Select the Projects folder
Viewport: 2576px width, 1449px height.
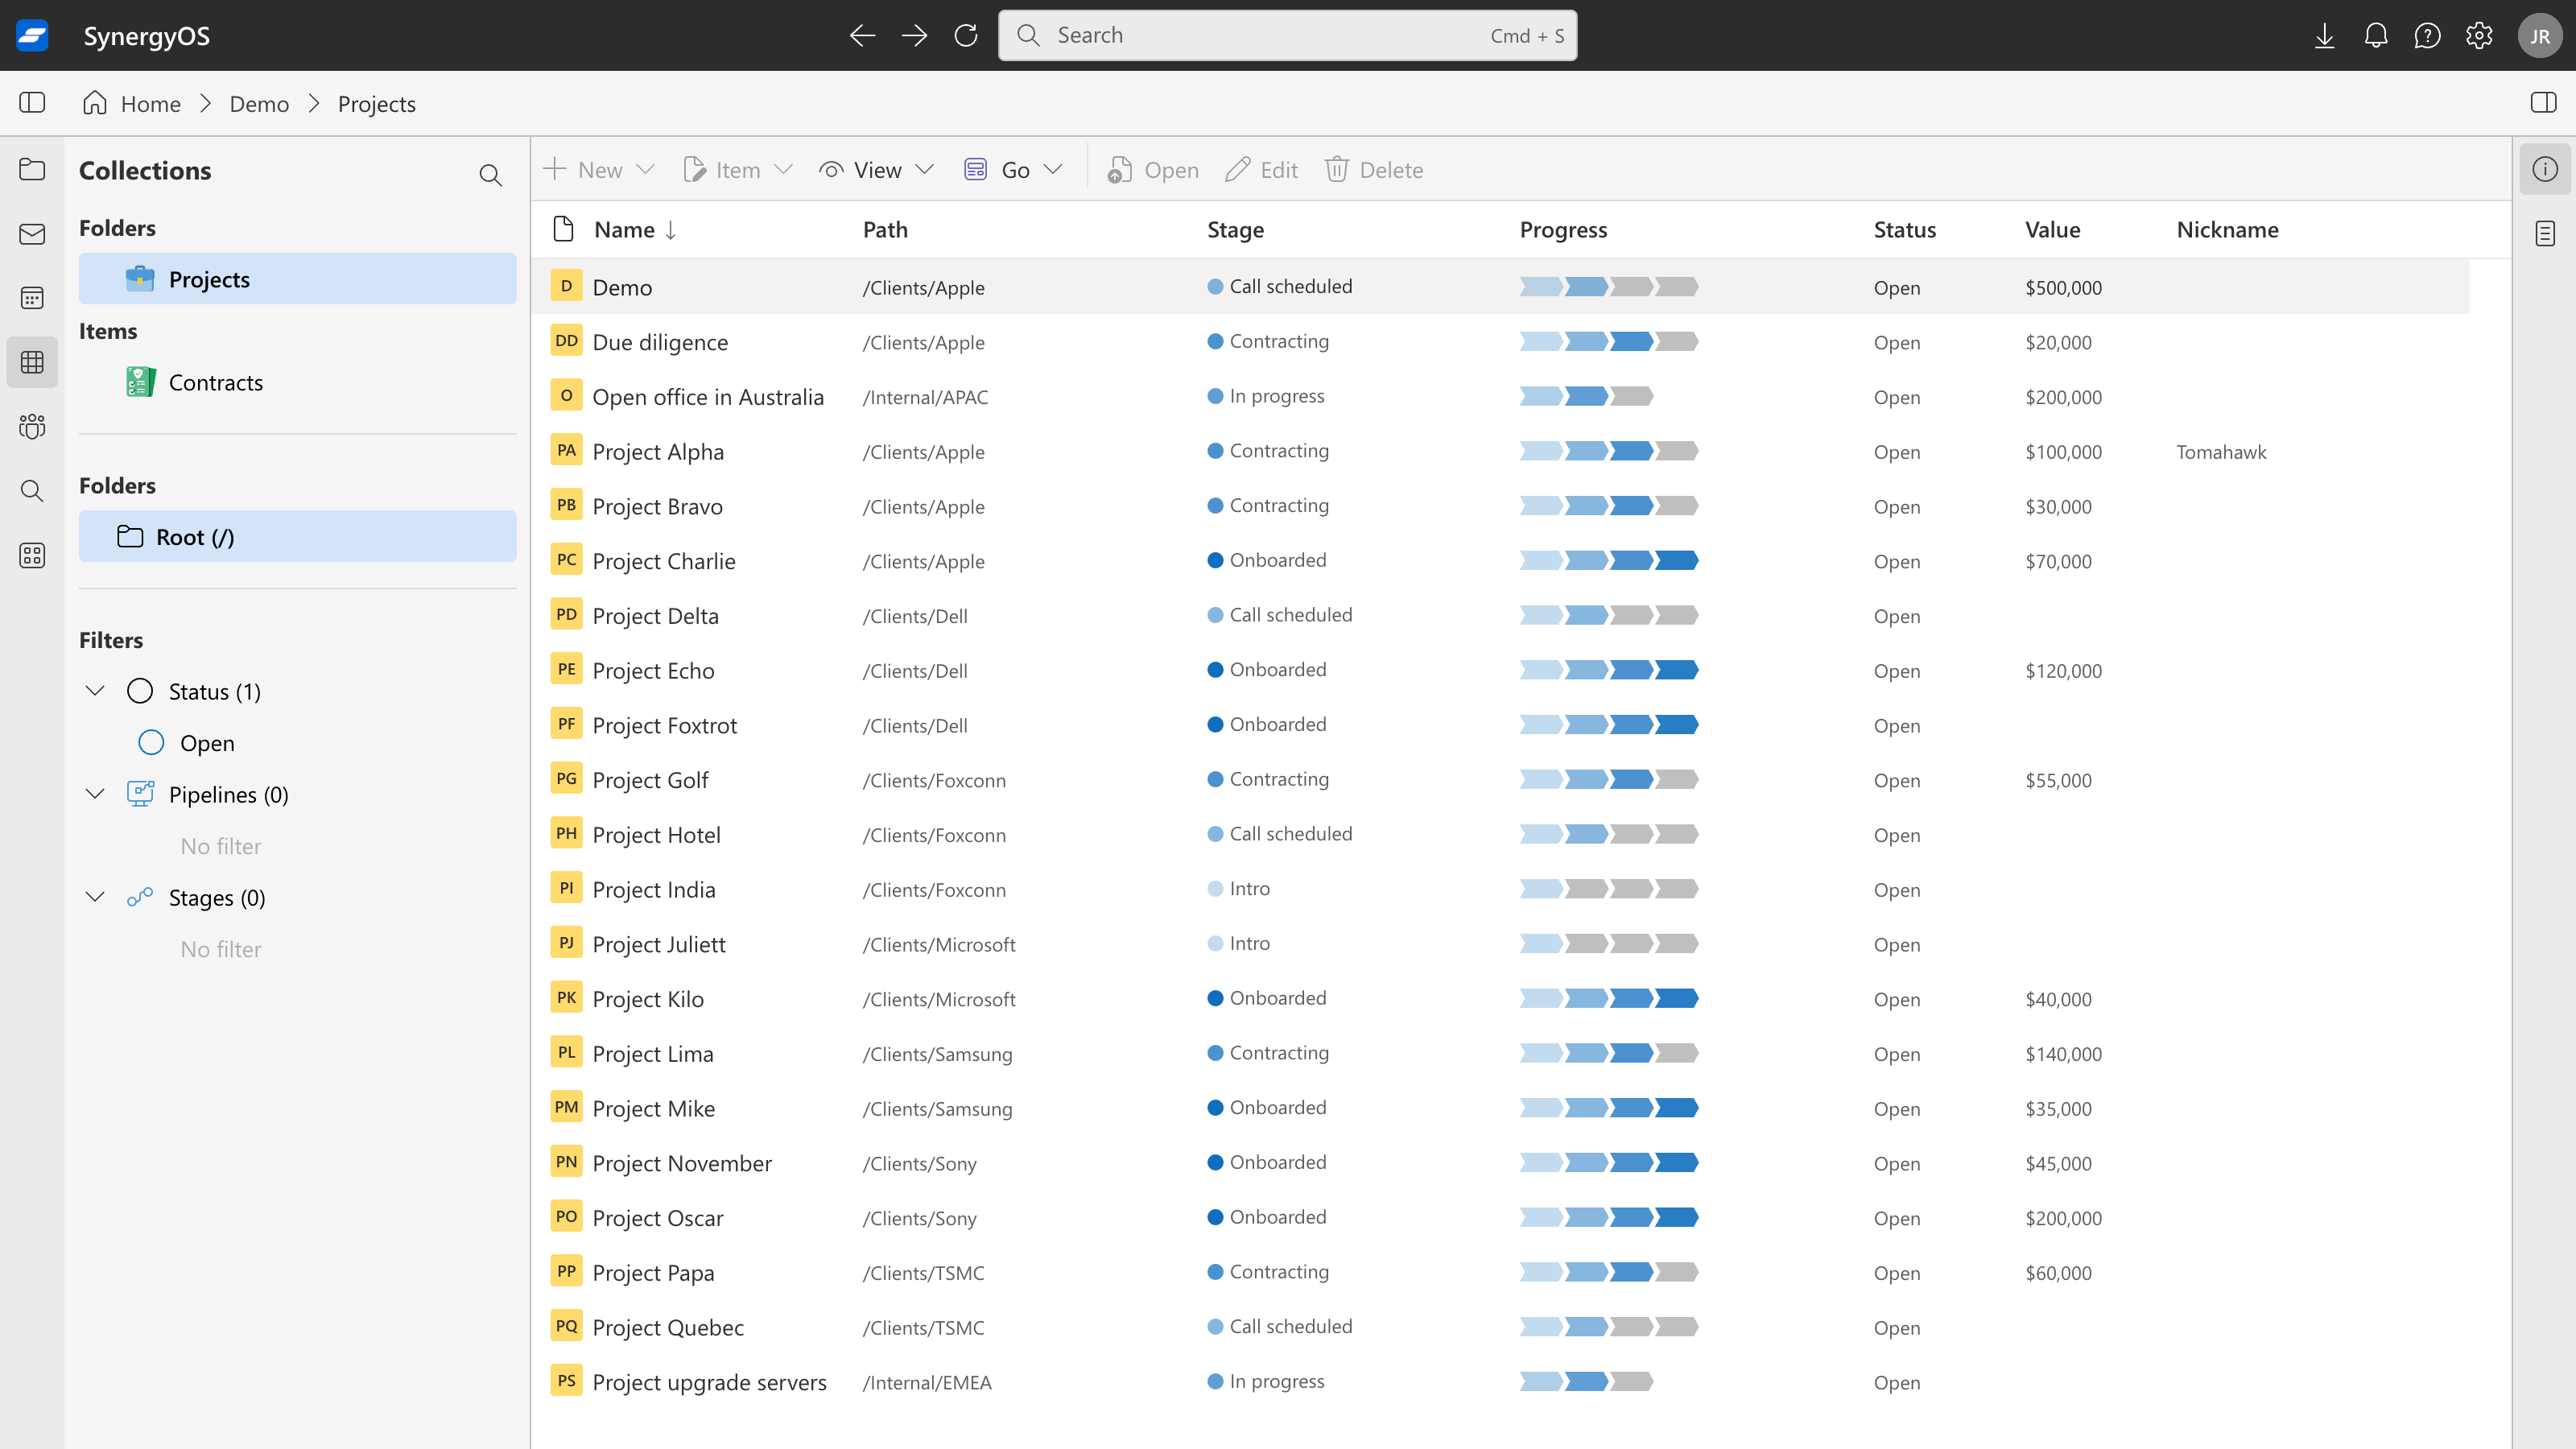click(297, 279)
